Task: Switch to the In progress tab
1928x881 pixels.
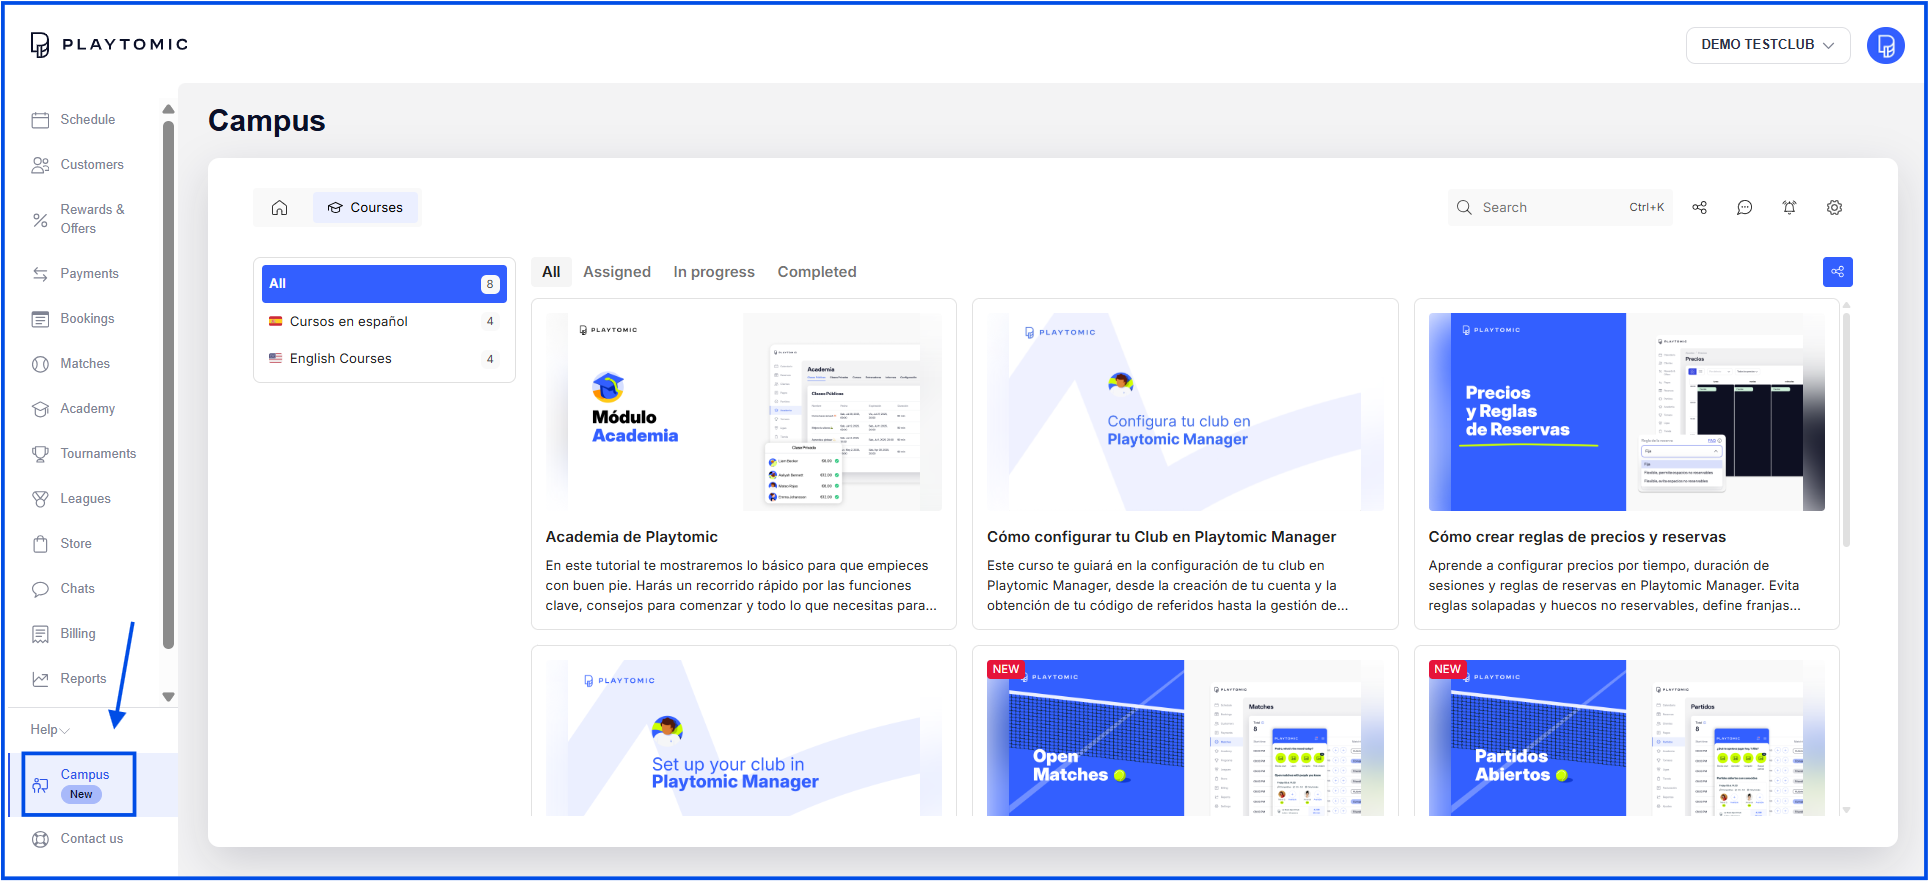Action: (x=713, y=272)
